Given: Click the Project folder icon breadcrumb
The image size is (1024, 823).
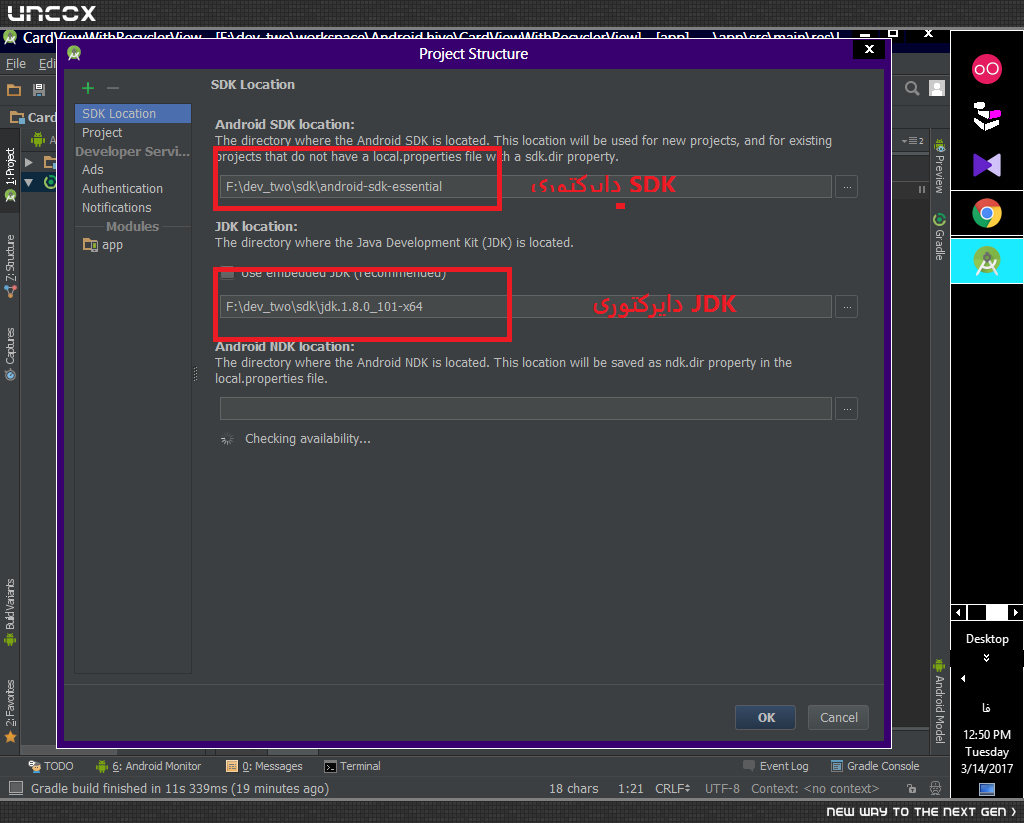Looking at the screenshot, I should click(17, 118).
